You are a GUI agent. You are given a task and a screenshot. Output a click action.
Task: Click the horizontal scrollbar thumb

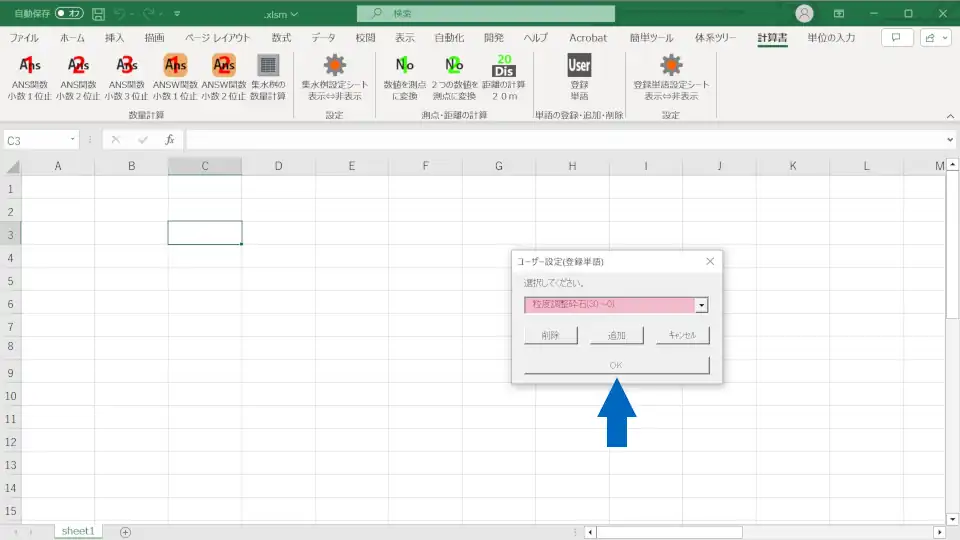pos(670,533)
